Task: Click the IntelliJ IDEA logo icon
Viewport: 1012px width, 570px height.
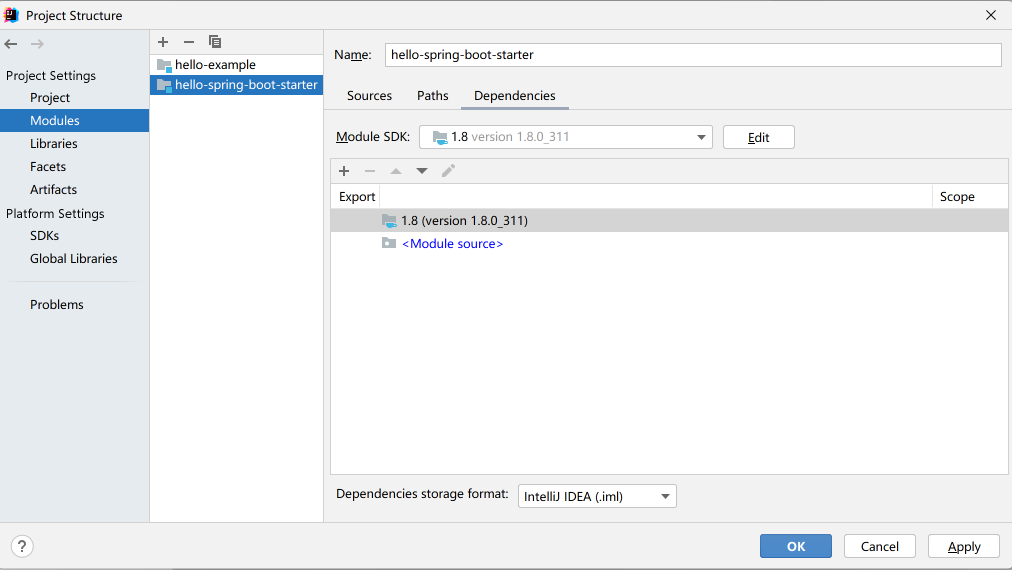Action: tap(11, 15)
